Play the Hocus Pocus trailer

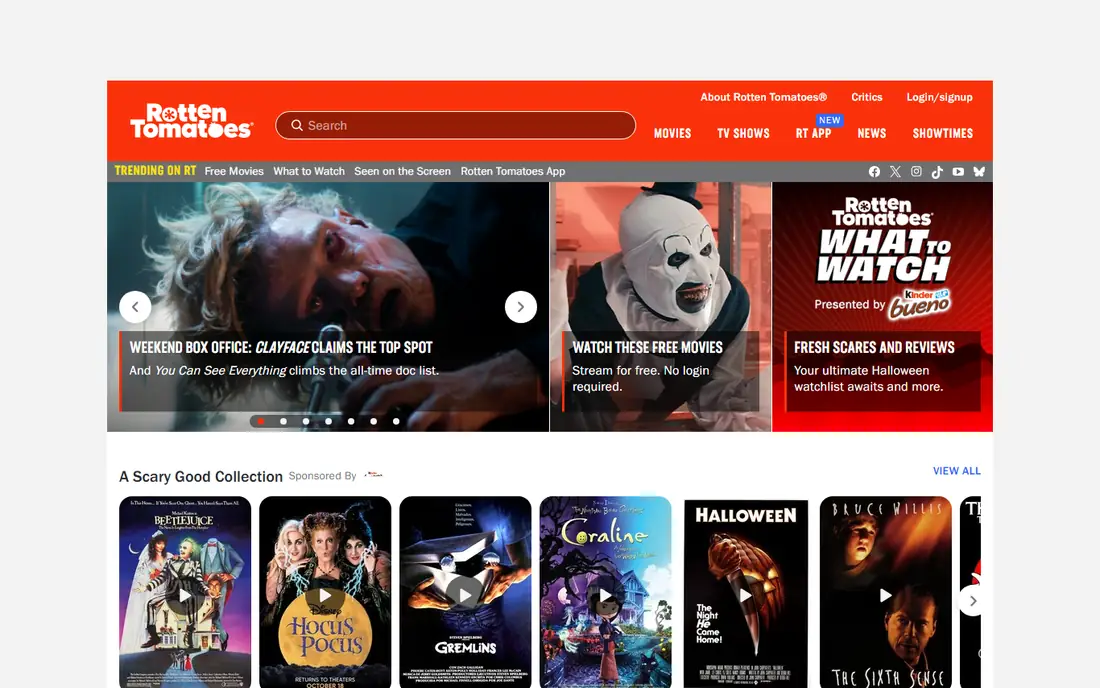tap(325, 595)
